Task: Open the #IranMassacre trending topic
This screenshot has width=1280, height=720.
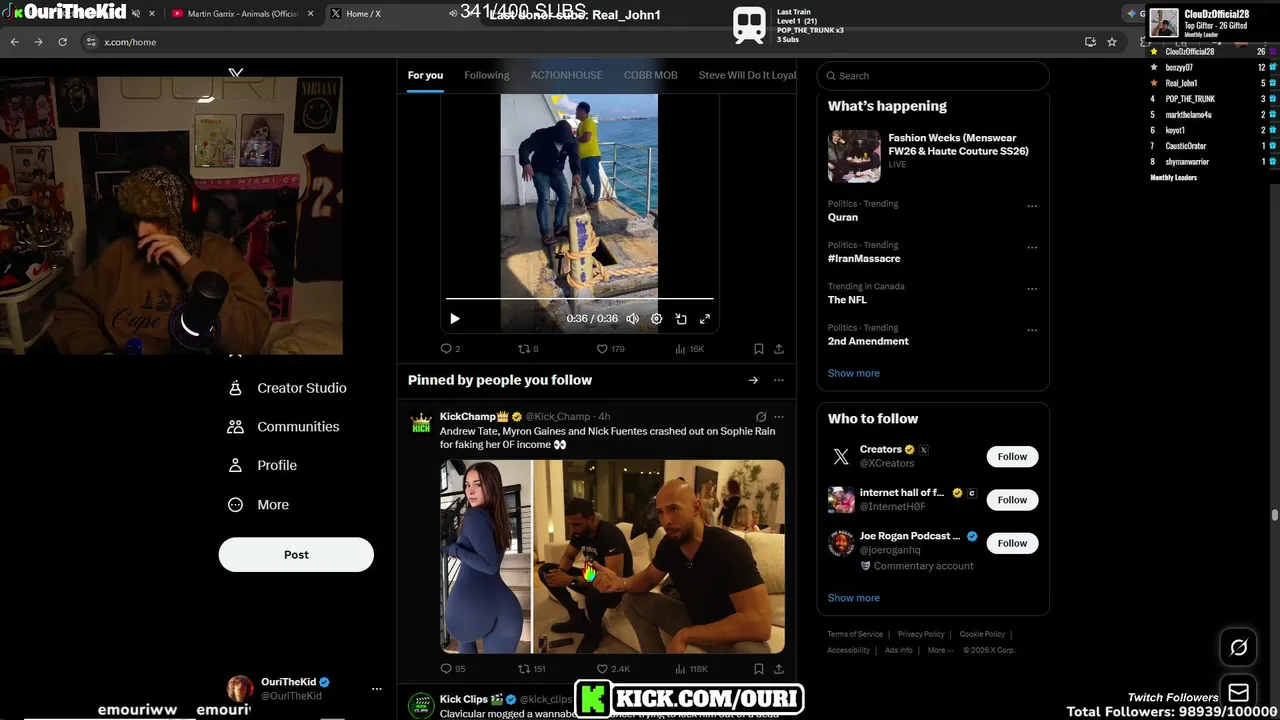Action: (864, 258)
